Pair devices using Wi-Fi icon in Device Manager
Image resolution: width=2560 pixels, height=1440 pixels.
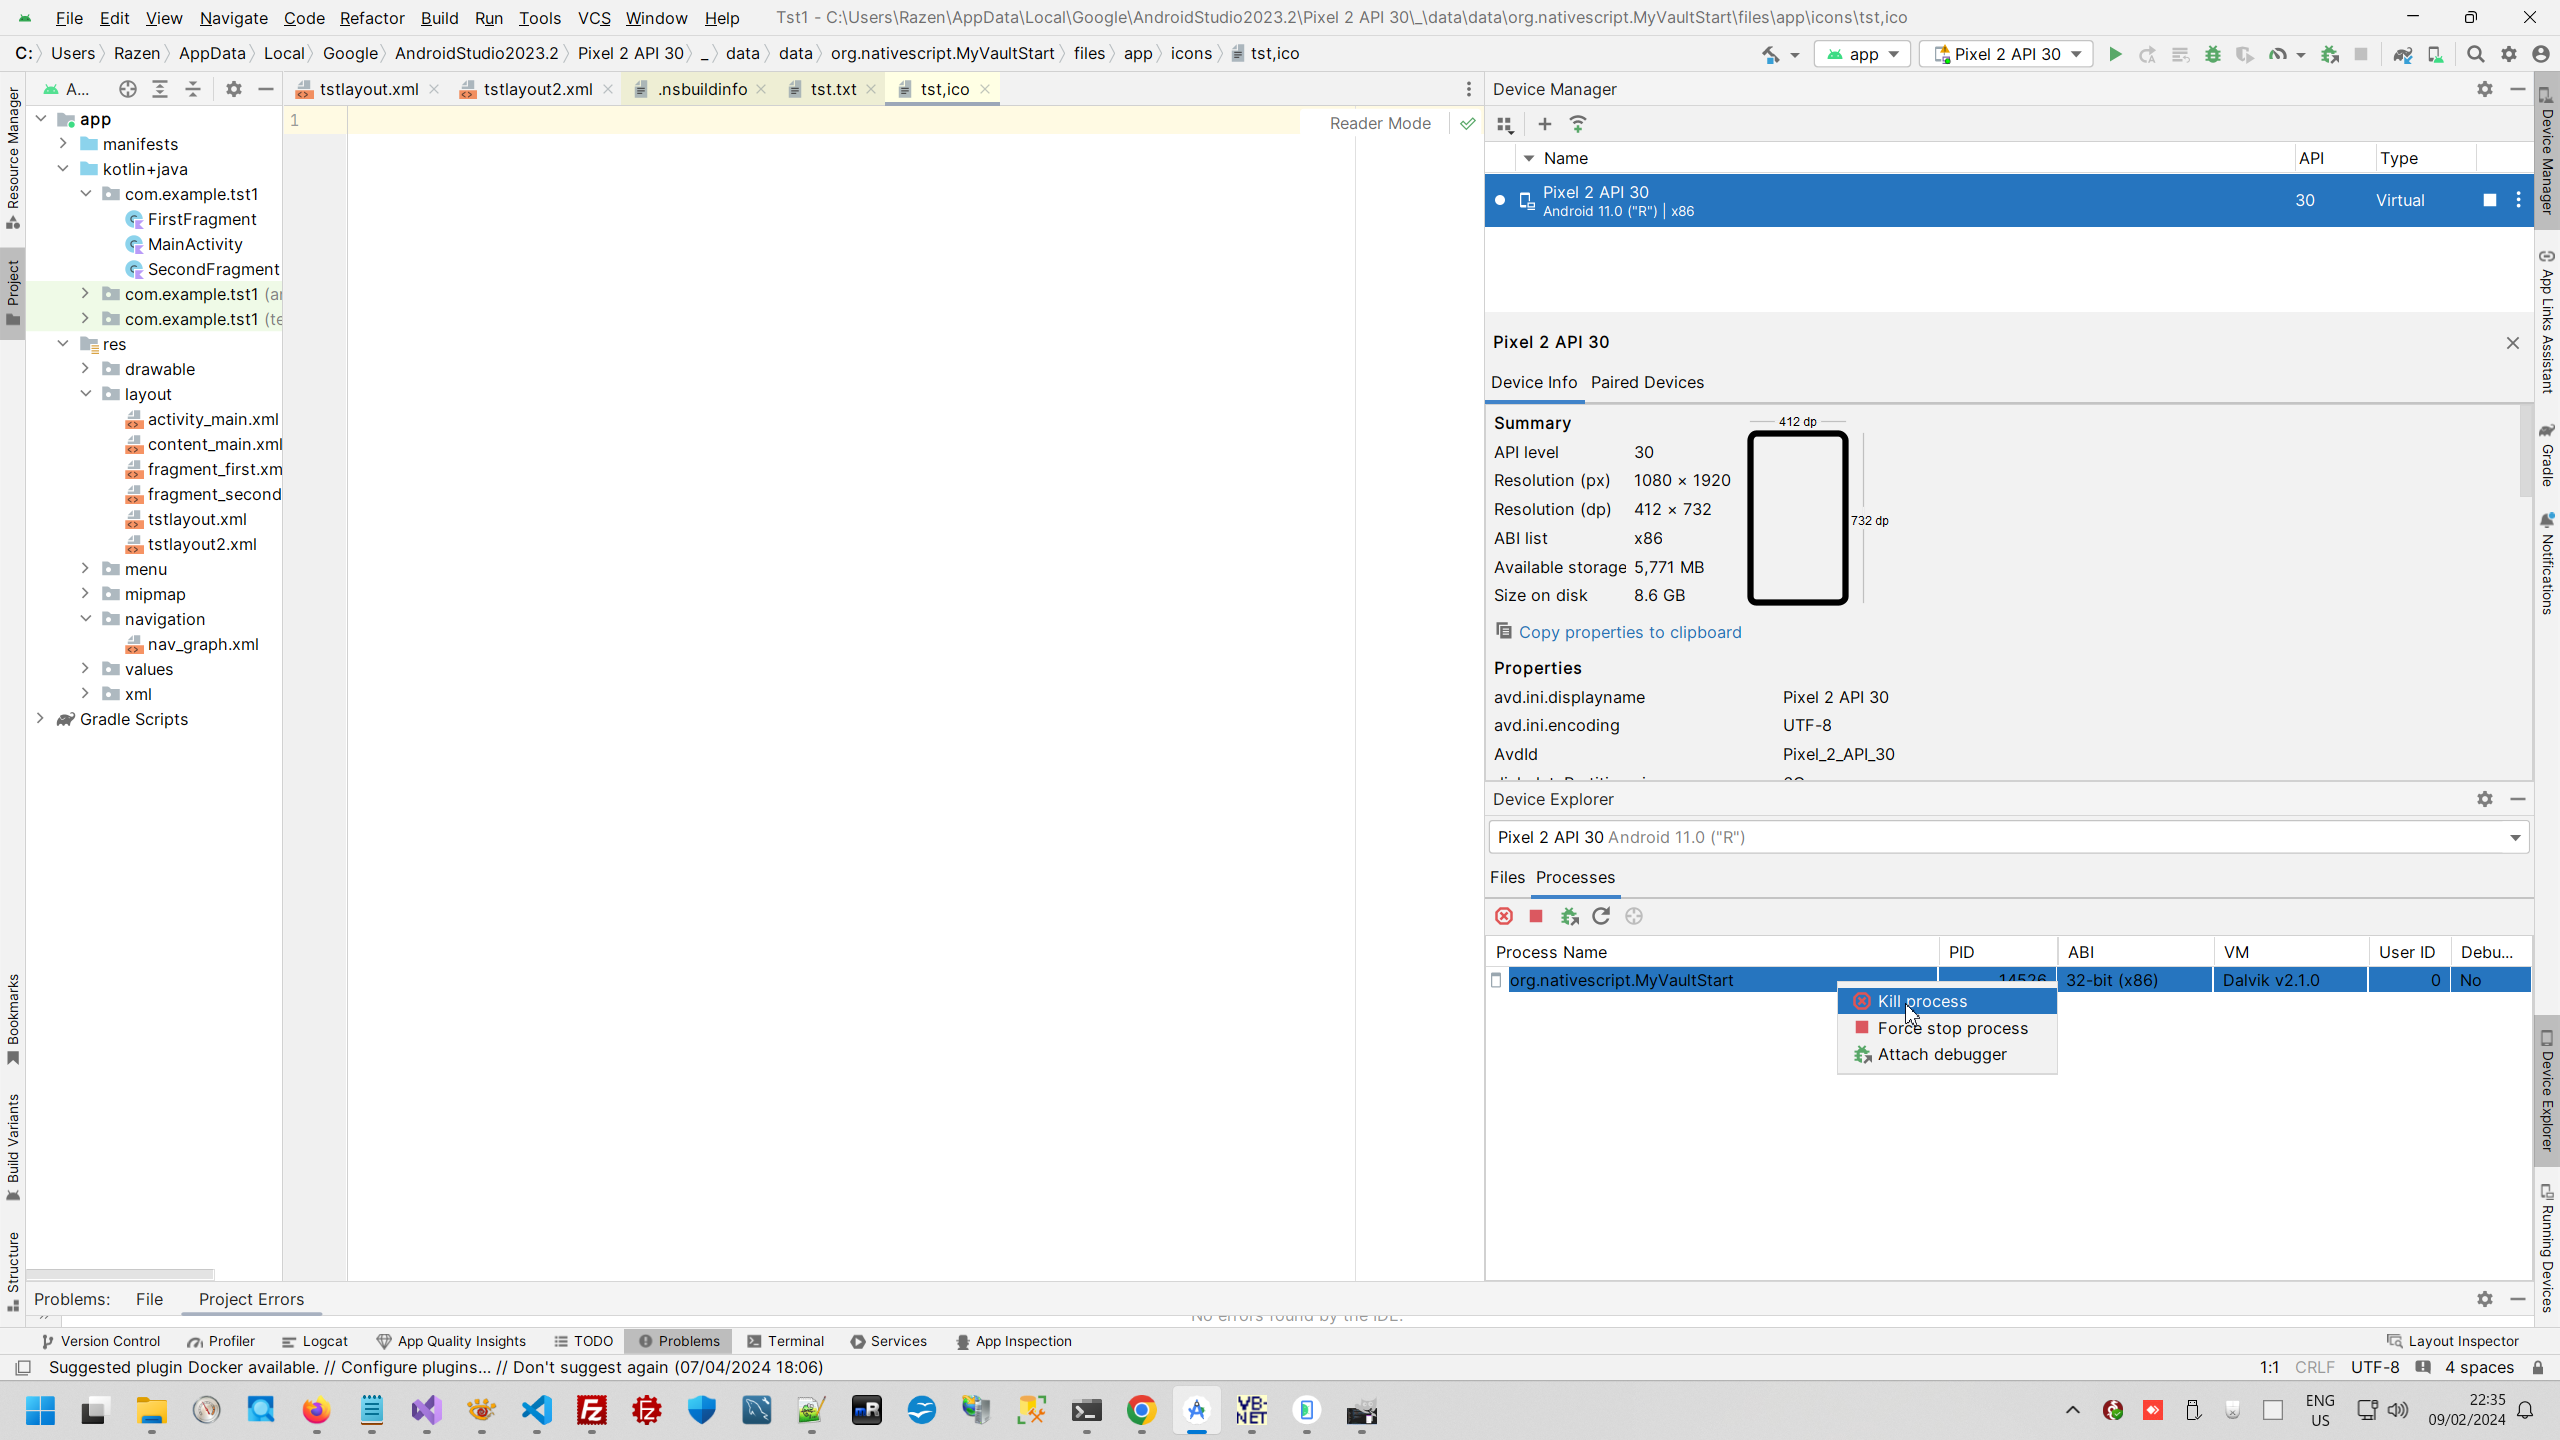(1578, 124)
